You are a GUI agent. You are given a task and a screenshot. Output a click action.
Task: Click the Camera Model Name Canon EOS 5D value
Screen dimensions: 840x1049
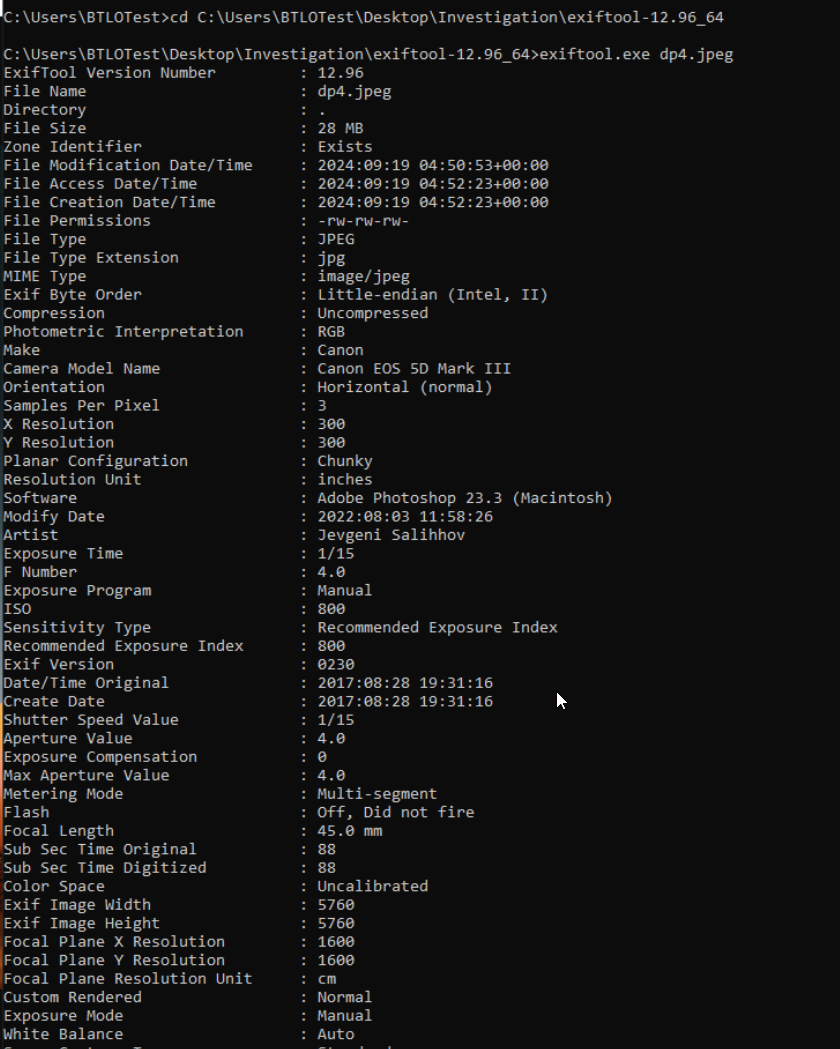(414, 369)
